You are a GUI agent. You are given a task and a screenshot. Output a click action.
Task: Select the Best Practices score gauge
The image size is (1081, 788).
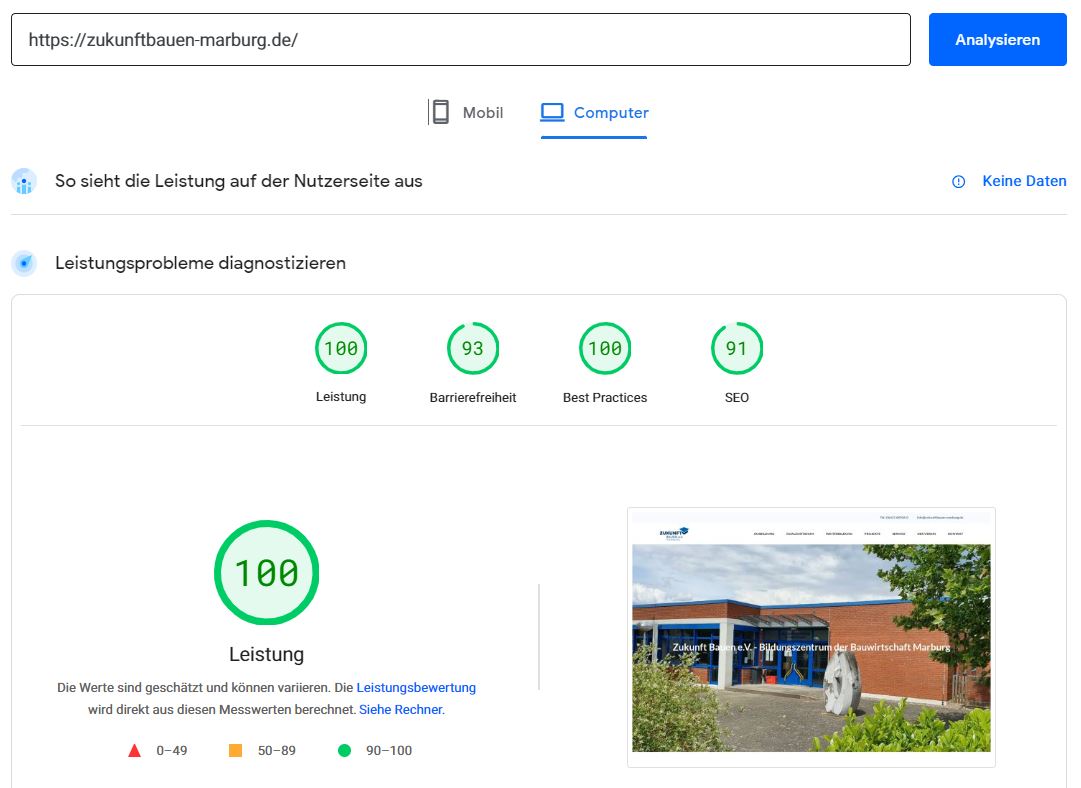605,349
